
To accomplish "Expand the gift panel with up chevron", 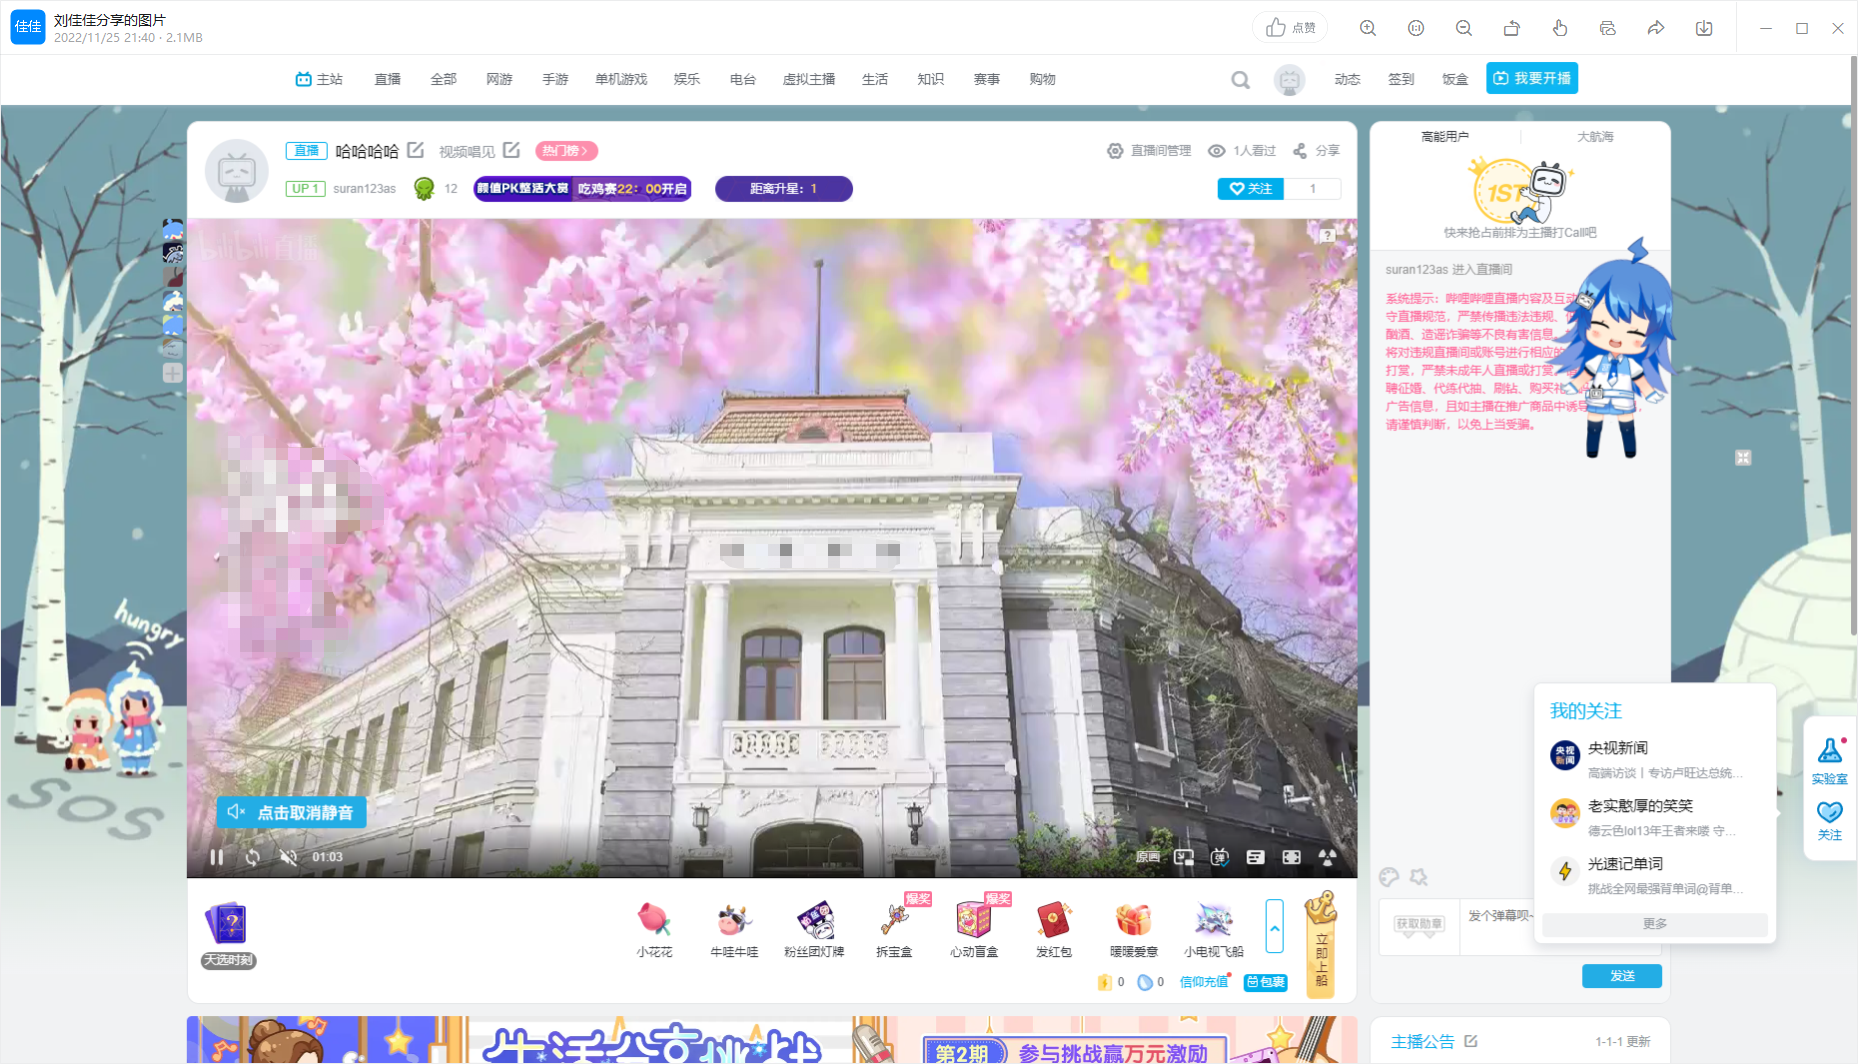I will [x=1275, y=926].
